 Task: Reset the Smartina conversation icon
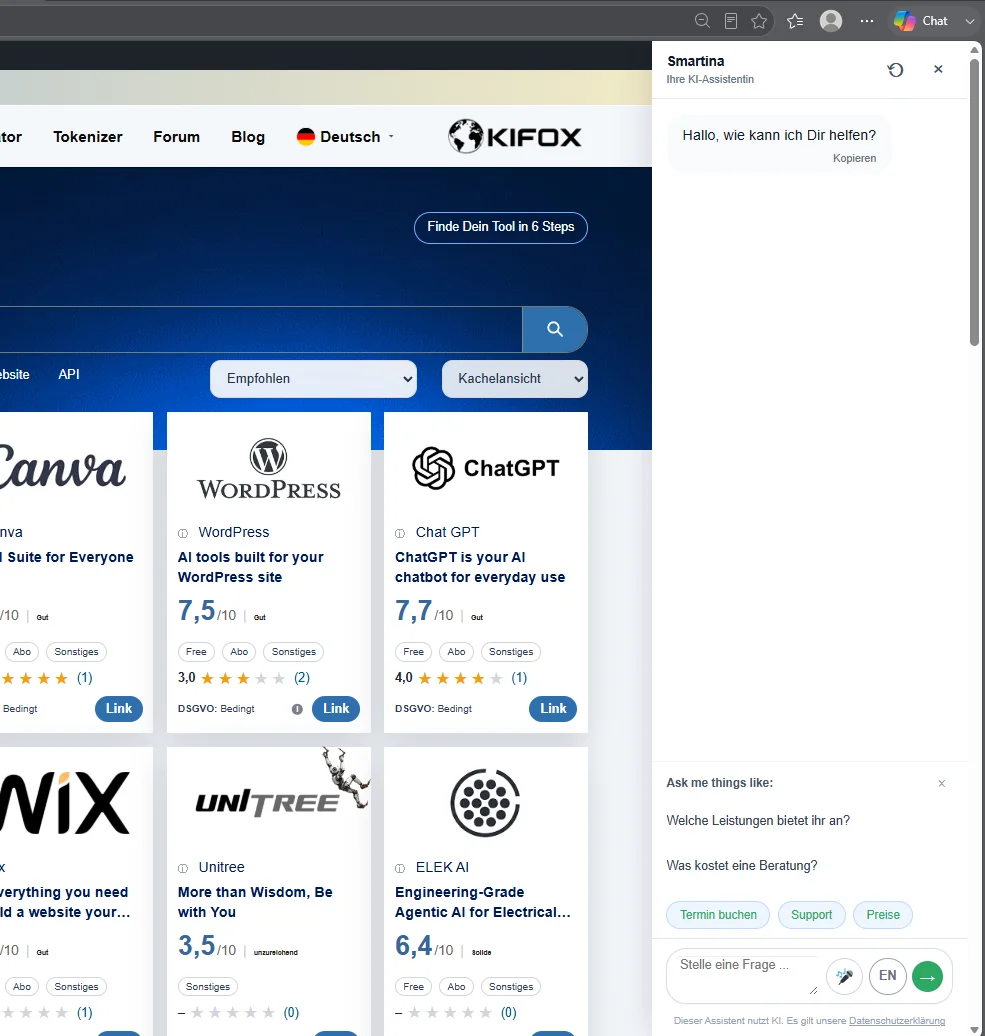tap(895, 70)
